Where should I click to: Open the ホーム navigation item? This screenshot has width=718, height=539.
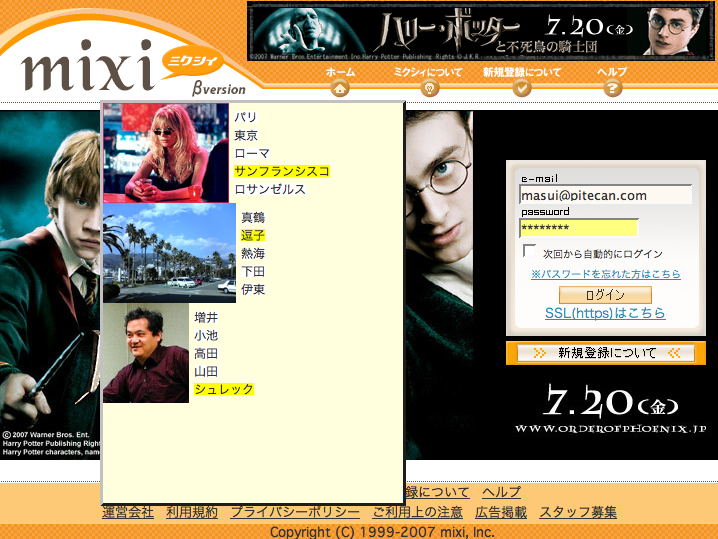pyautogui.click(x=340, y=72)
